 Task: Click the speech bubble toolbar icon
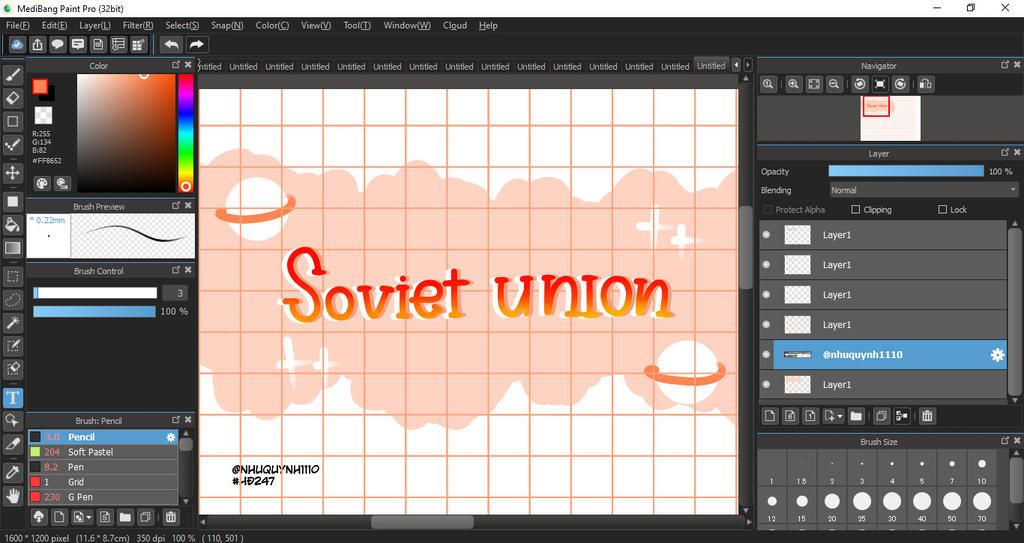(57, 44)
